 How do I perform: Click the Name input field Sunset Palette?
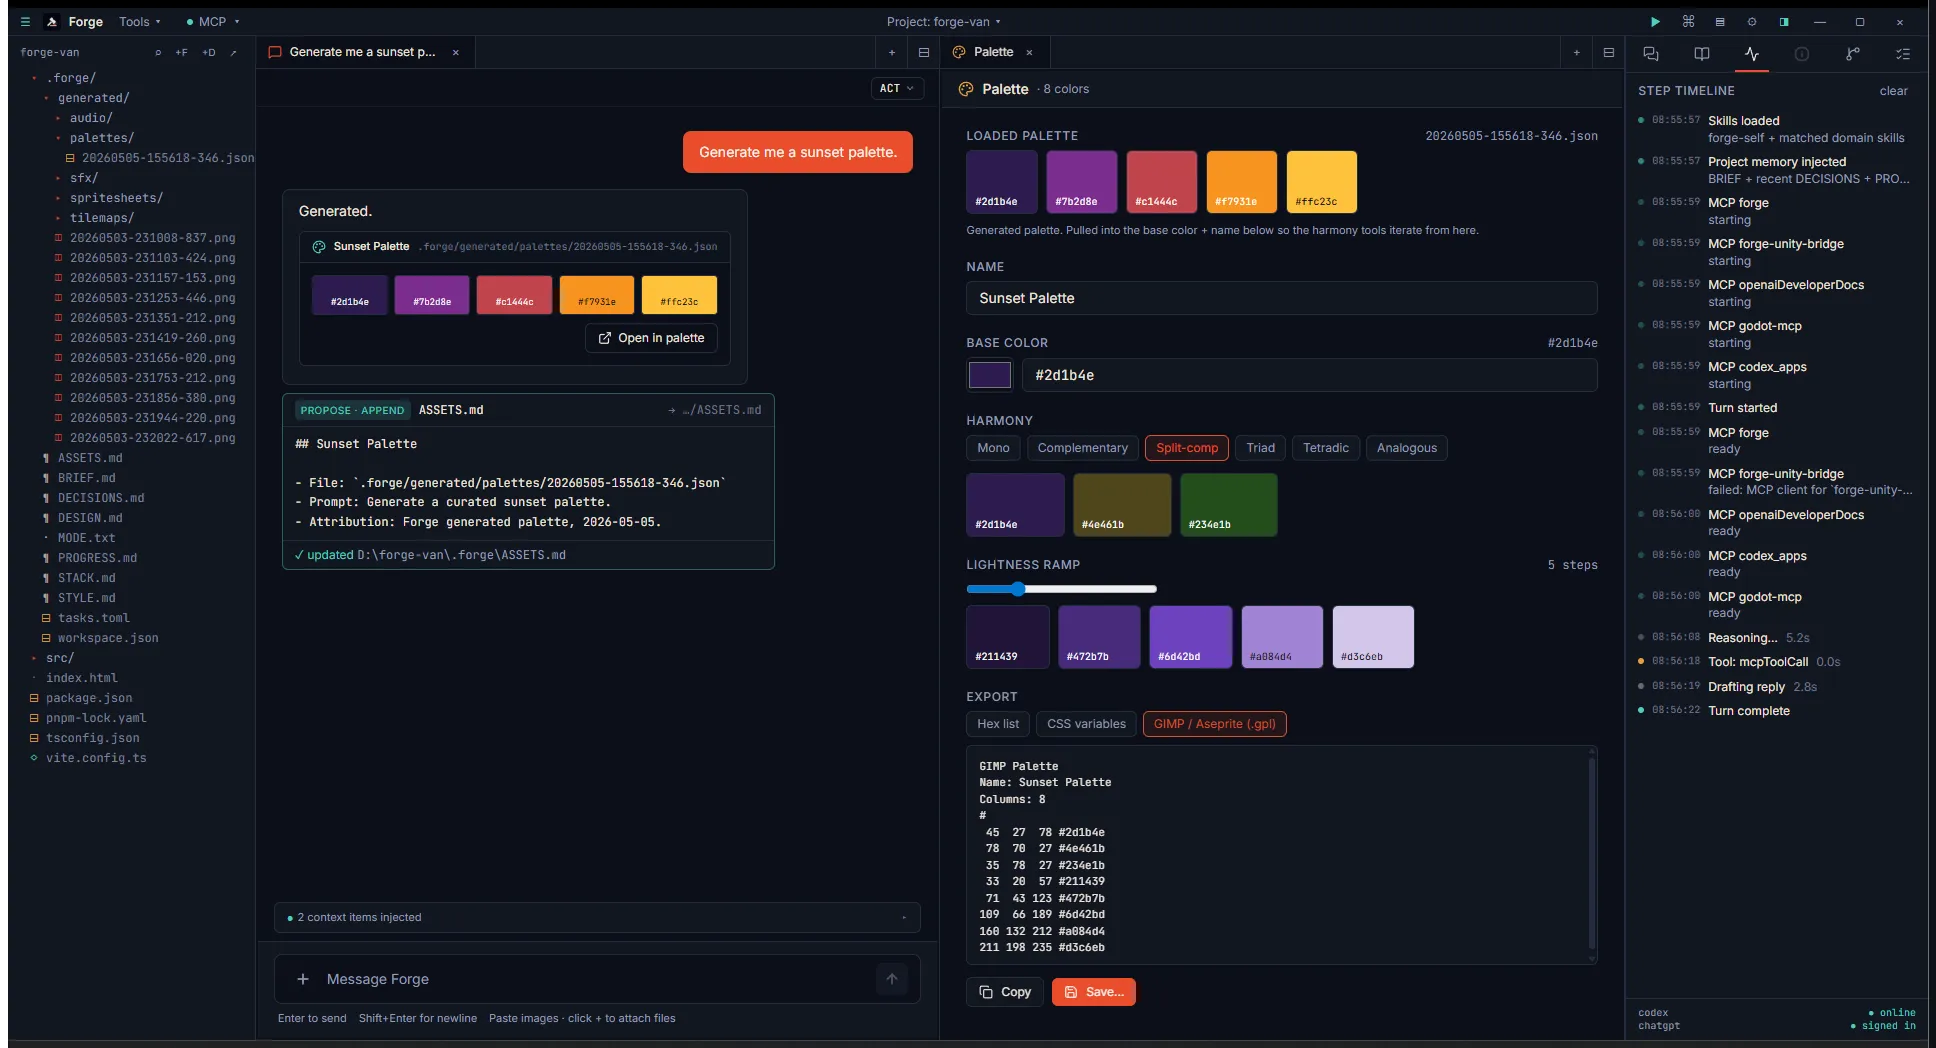[x=1281, y=298]
